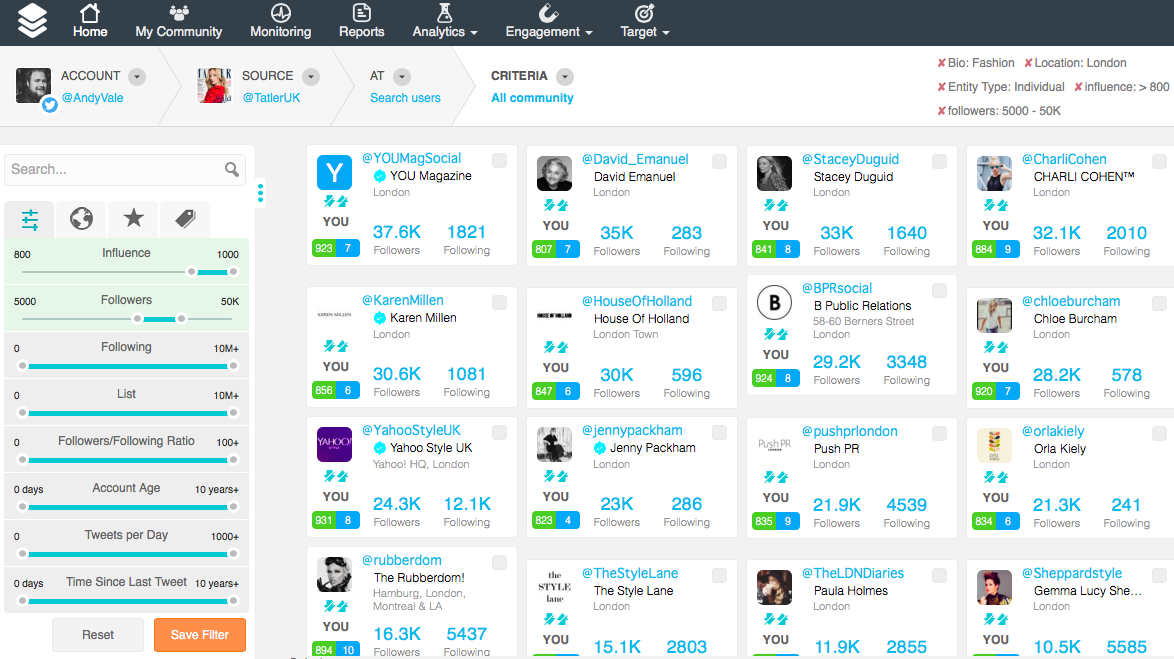Click the Tweets per Day slider left handle

pyautogui.click(x=22, y=554)
